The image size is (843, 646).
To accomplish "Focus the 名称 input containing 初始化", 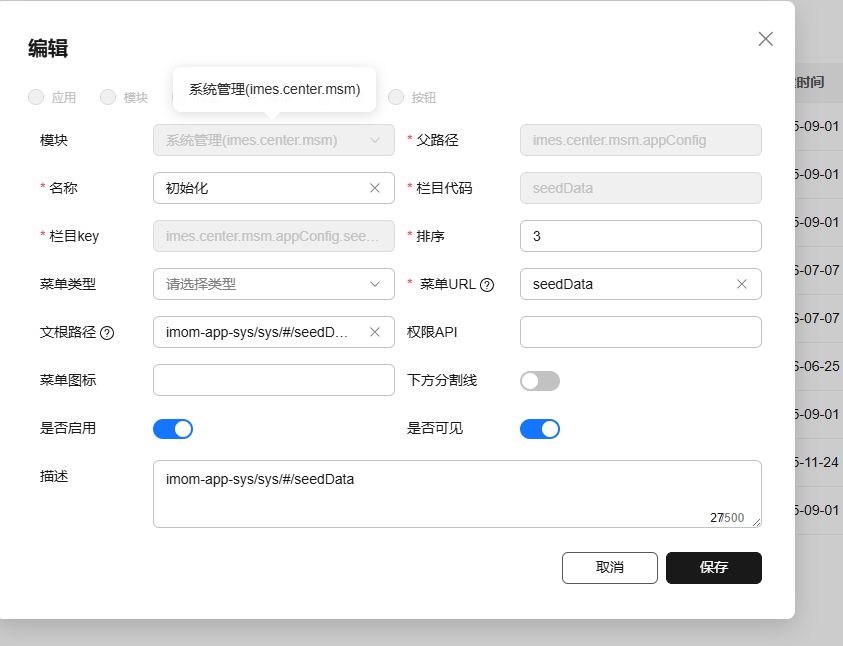I will (274, 188).
